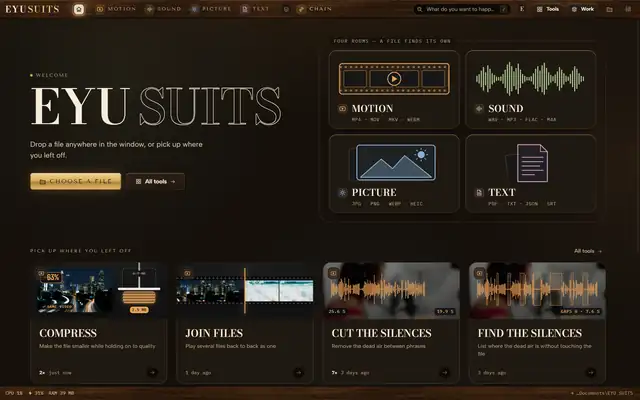
Task: Click the slash shortcut badge in search
Action: (x=504, y=9)
